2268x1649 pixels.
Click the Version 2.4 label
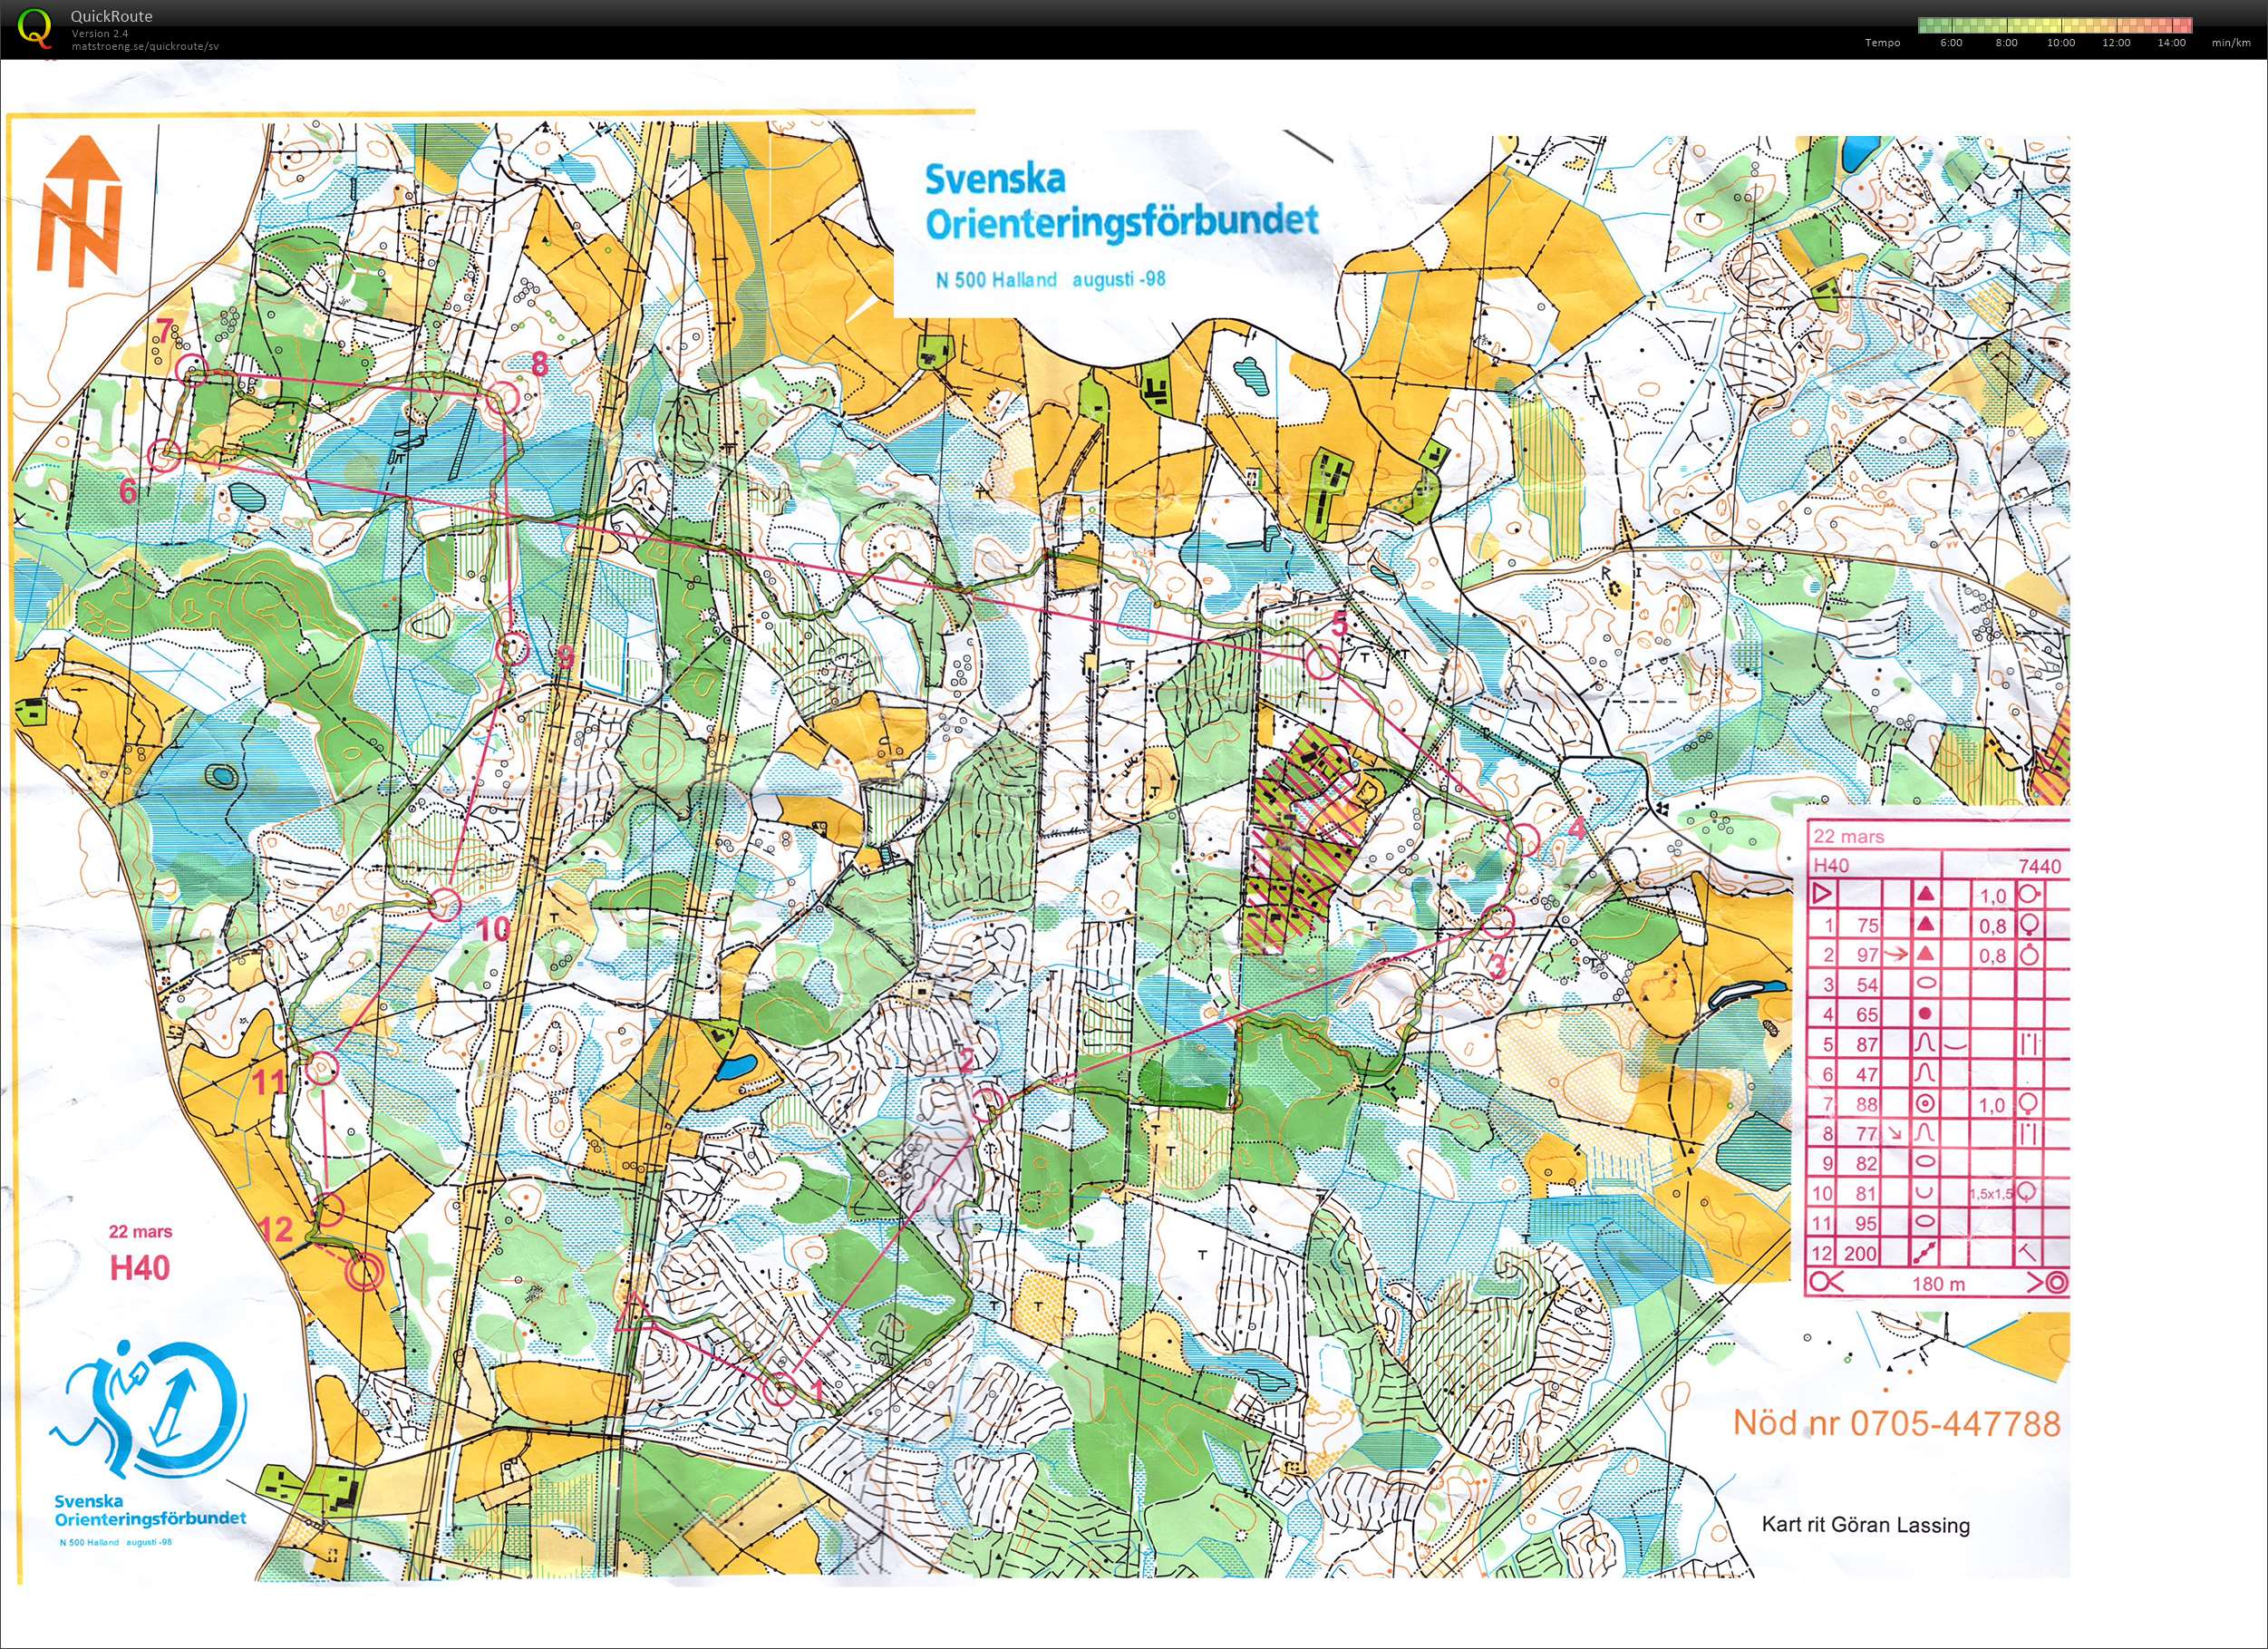pyautogui.click(x=100, y=33)
